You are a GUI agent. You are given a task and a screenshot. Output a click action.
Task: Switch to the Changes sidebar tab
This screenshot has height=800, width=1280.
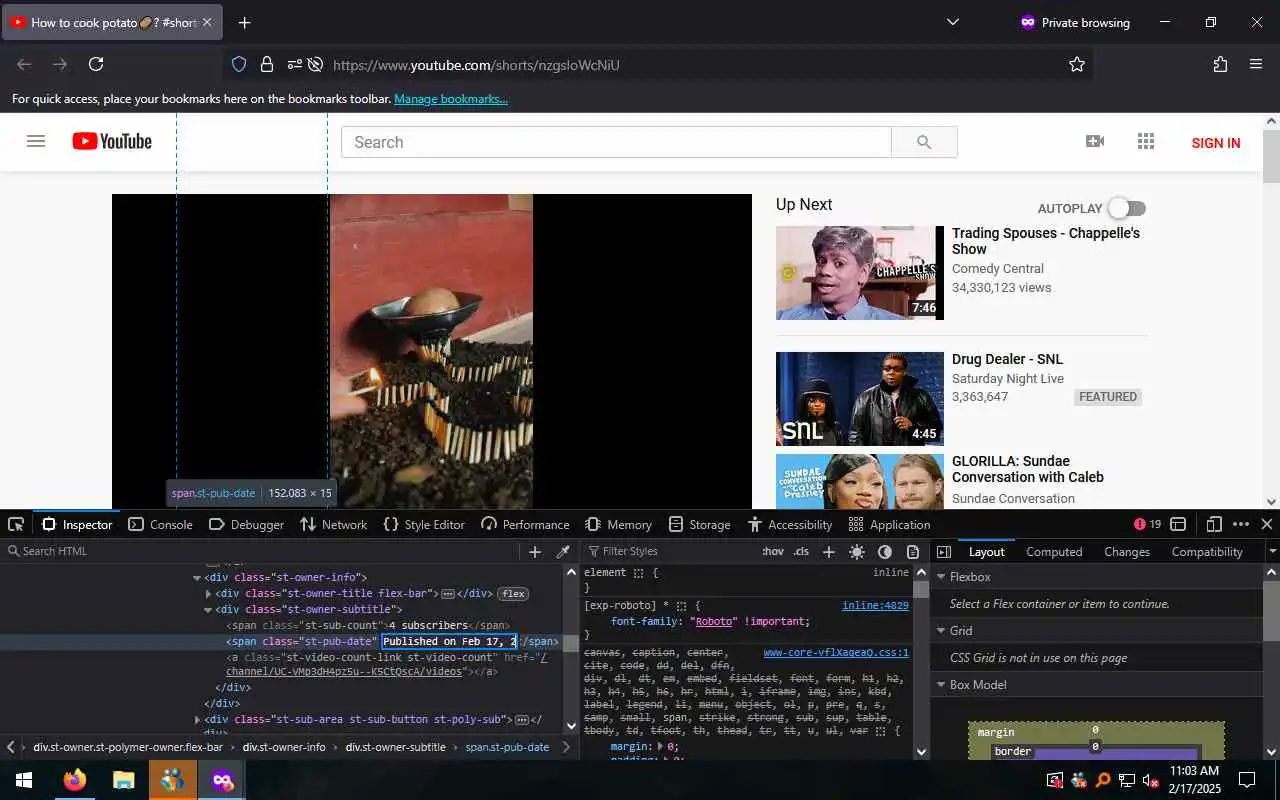(x=1127, y=551)
